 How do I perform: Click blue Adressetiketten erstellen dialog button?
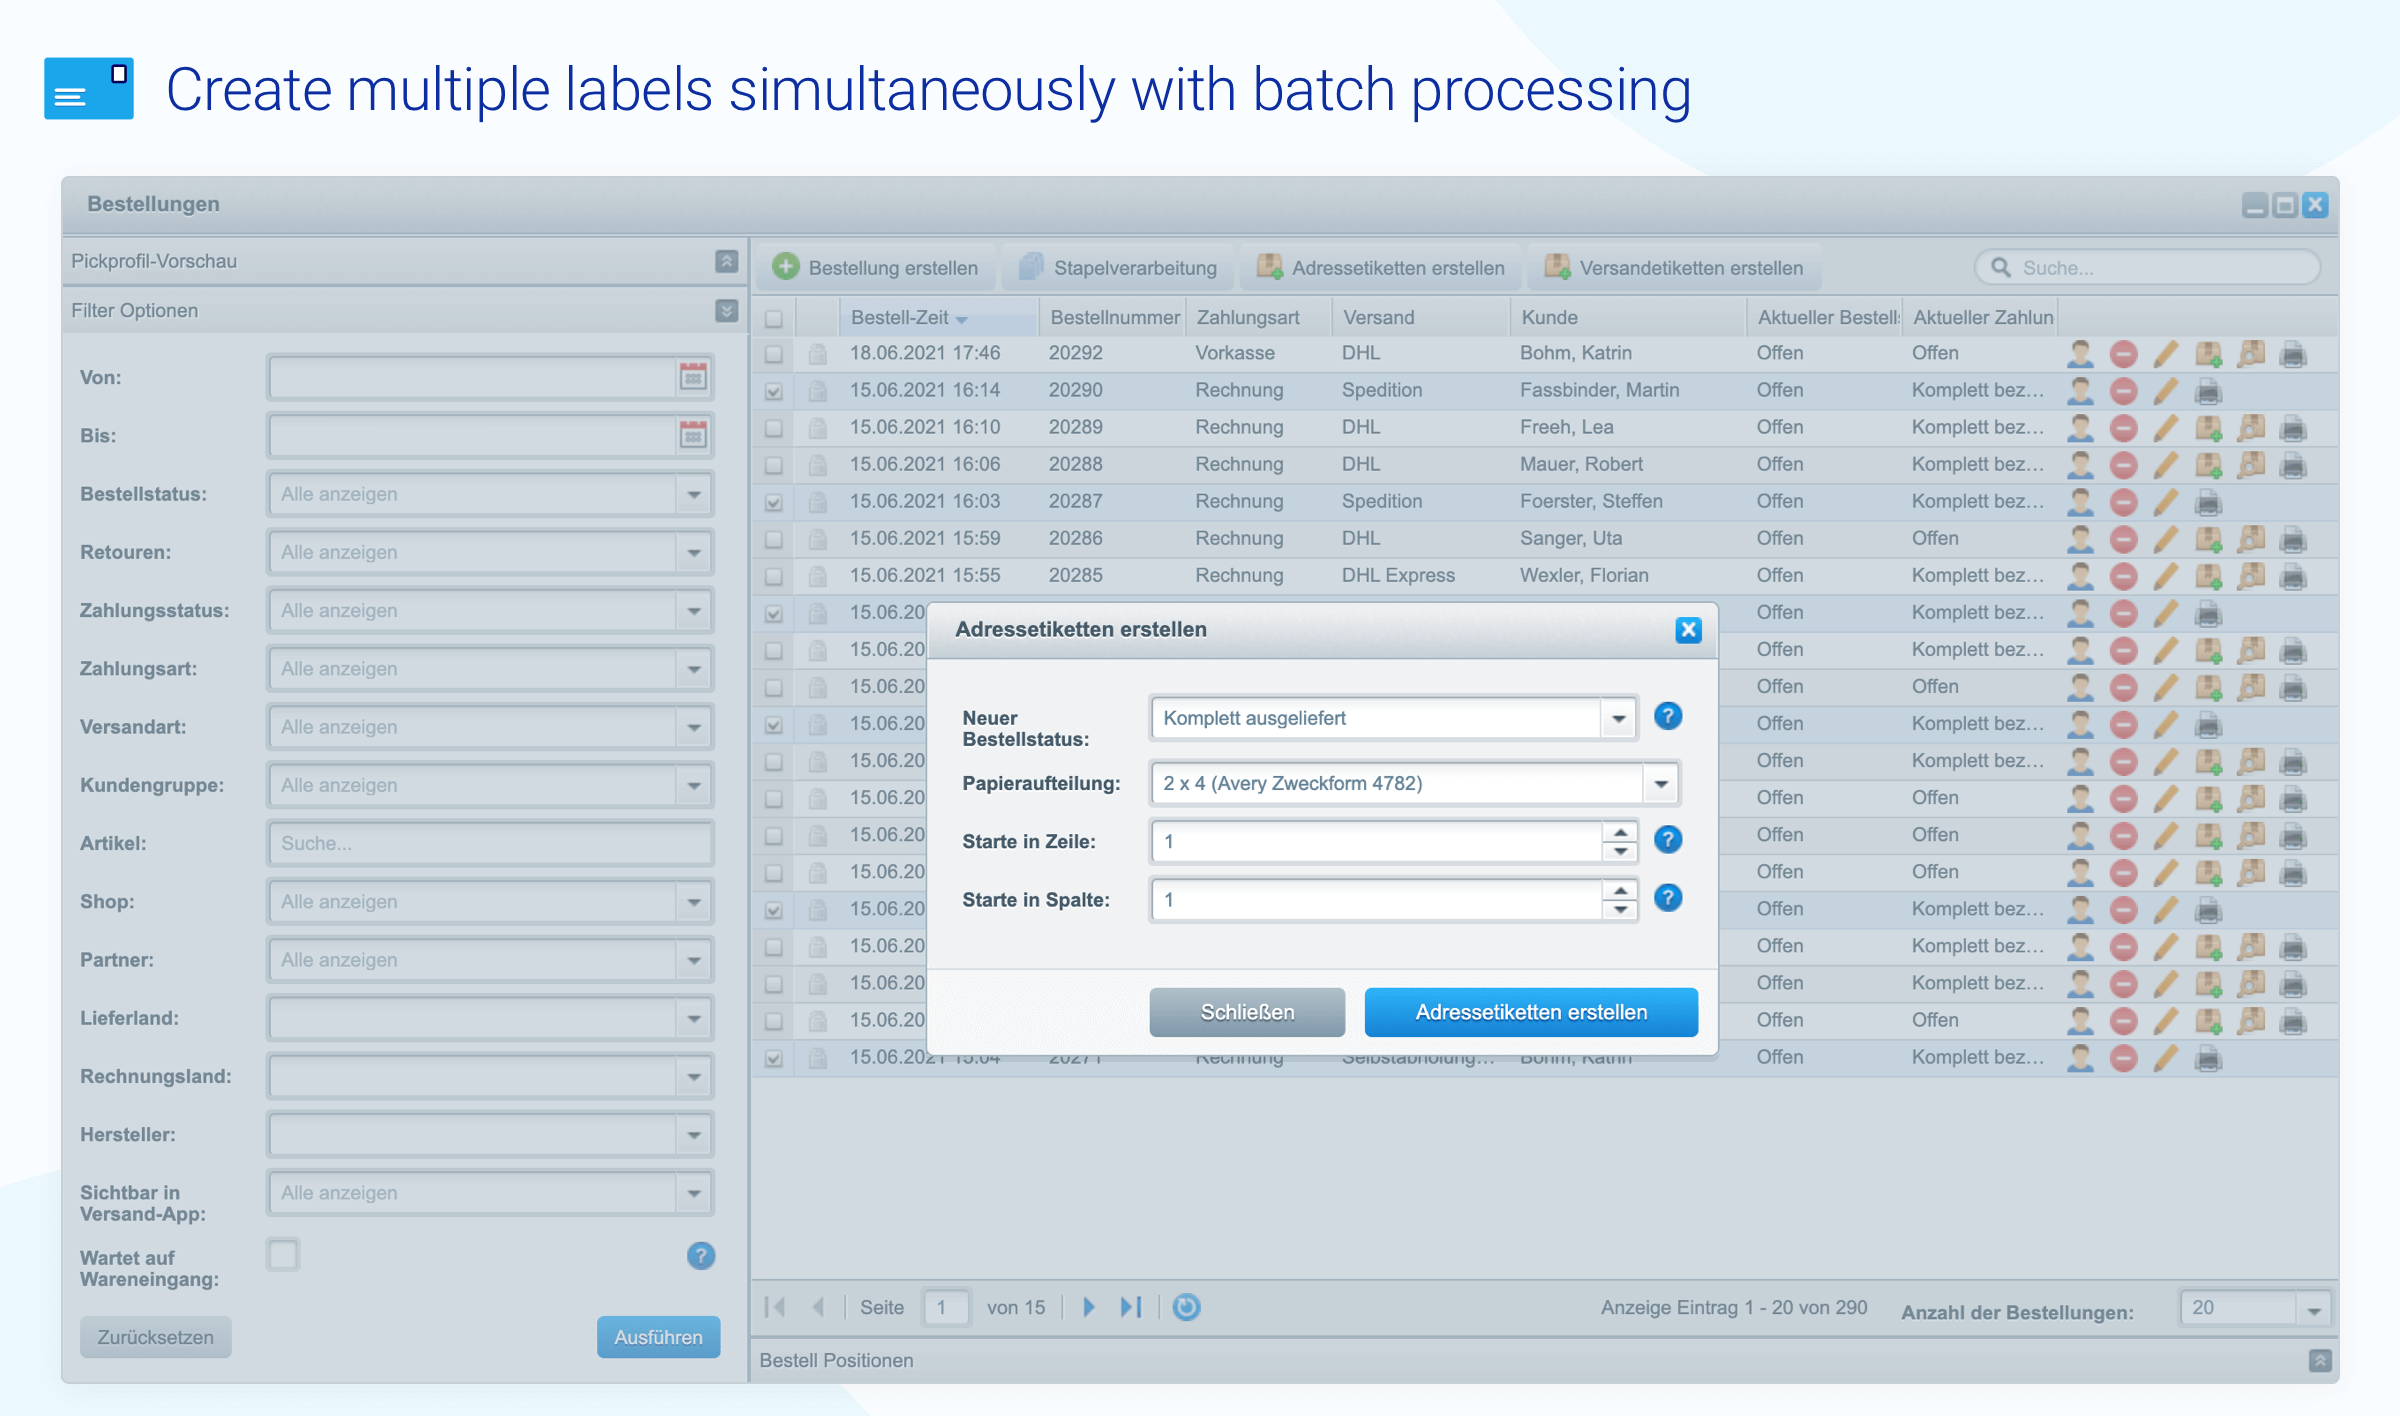[x=1531, y=1012]
